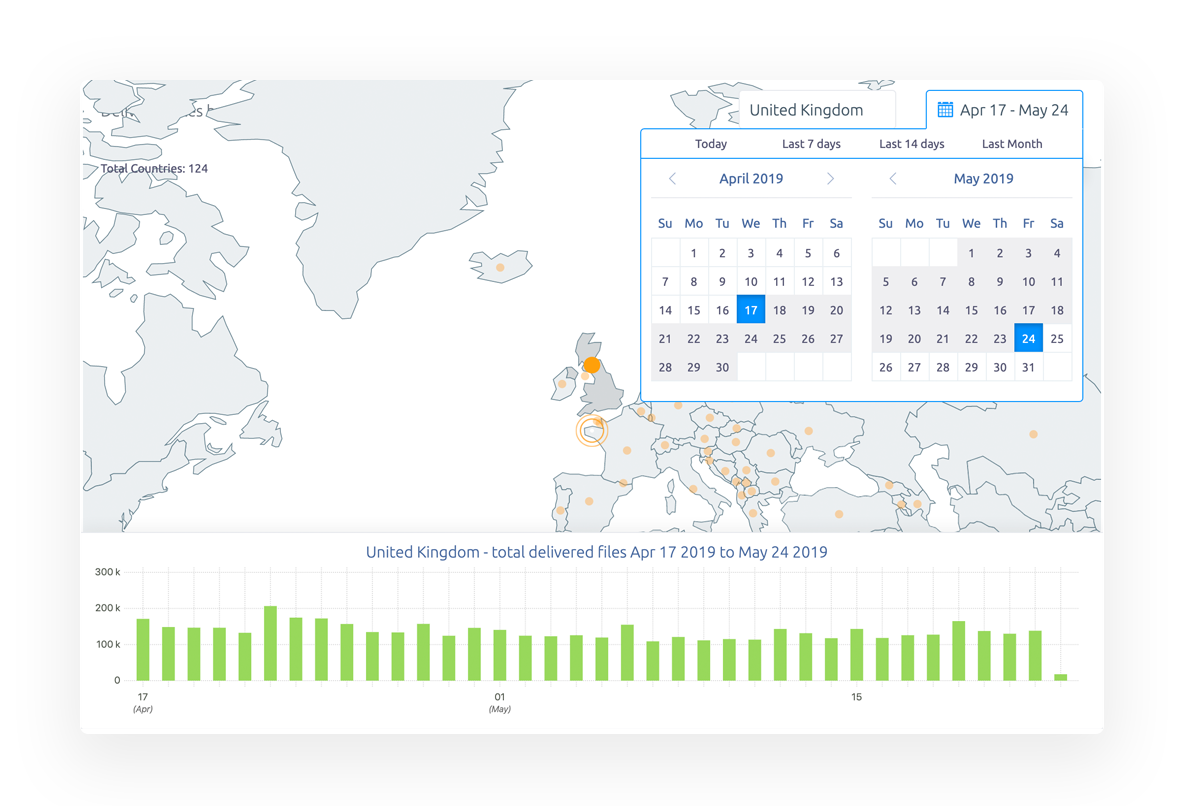Pick May 15 in the calendar
Viewport: 1184px width, 806px height.
pos(971,310)
